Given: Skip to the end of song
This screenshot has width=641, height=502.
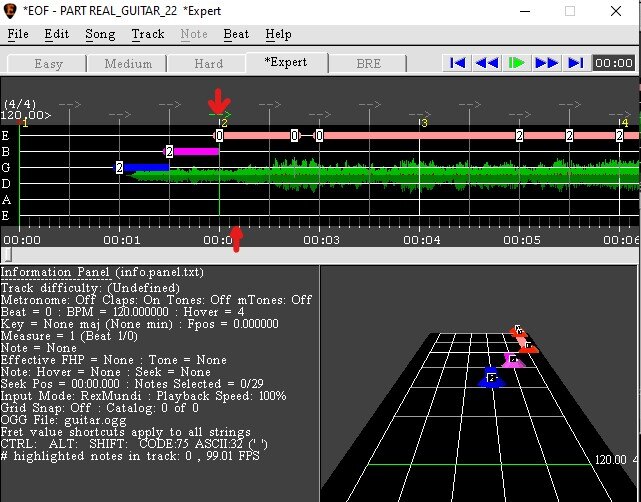Looking at the screenshot, I should tap(576, 63).
